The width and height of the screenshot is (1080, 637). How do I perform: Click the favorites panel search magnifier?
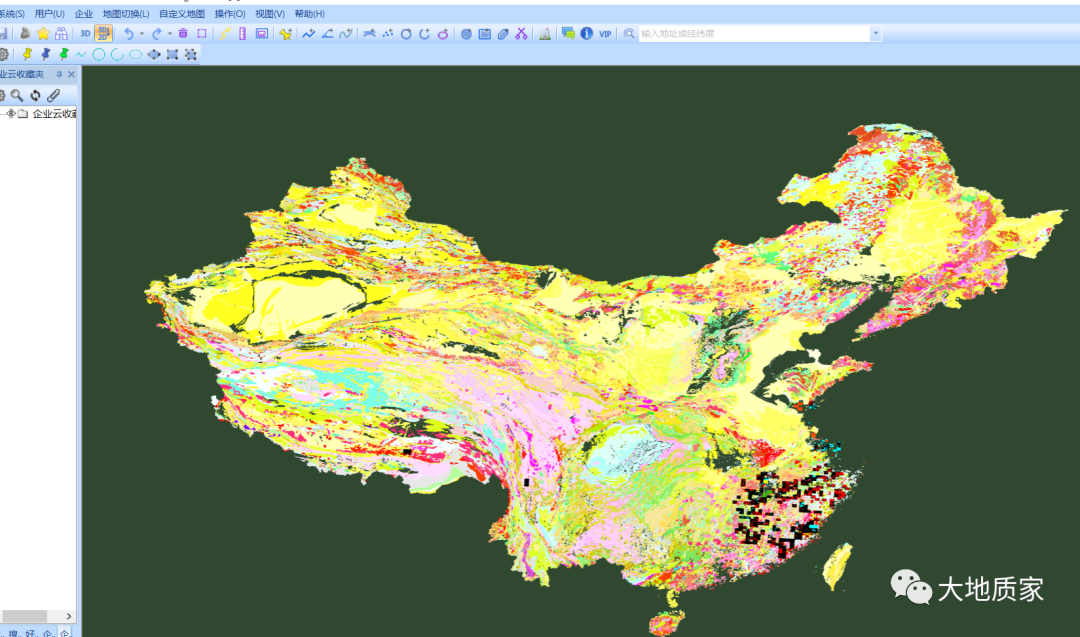coord(17,96)
